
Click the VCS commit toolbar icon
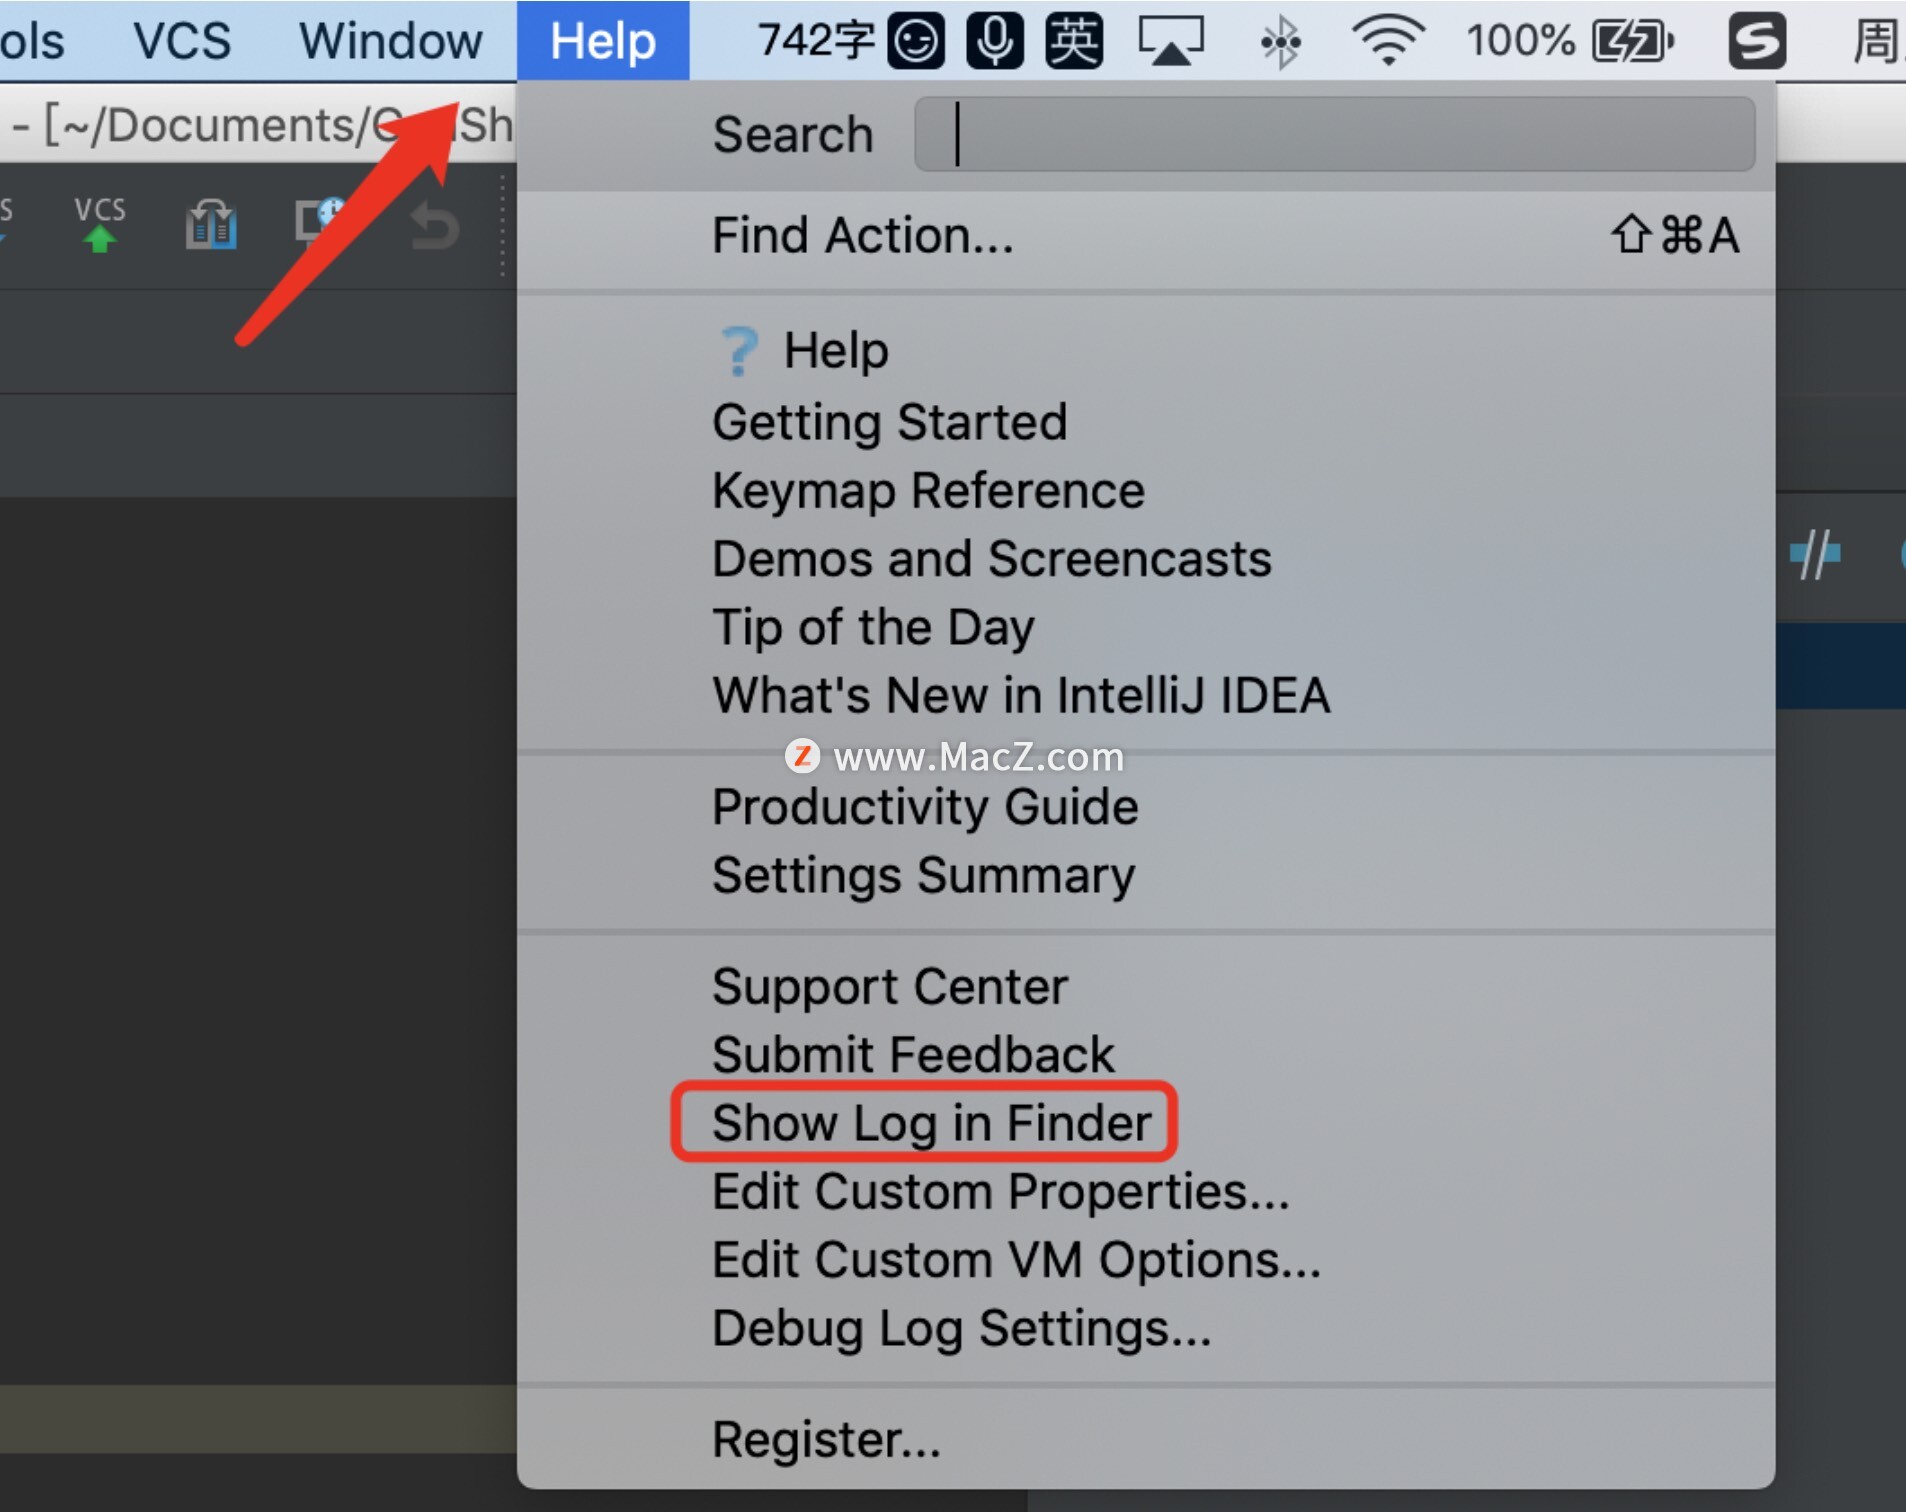99,224
